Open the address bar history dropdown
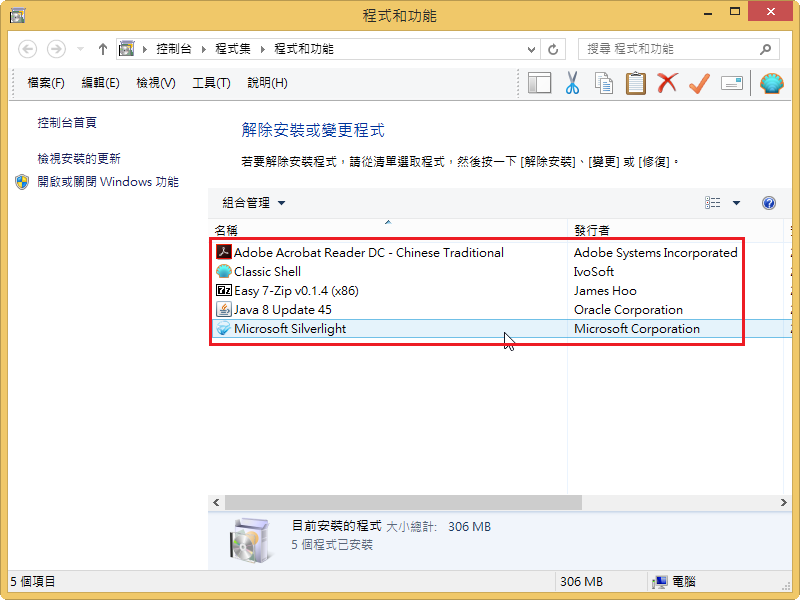800x600 pixels. 531,49
